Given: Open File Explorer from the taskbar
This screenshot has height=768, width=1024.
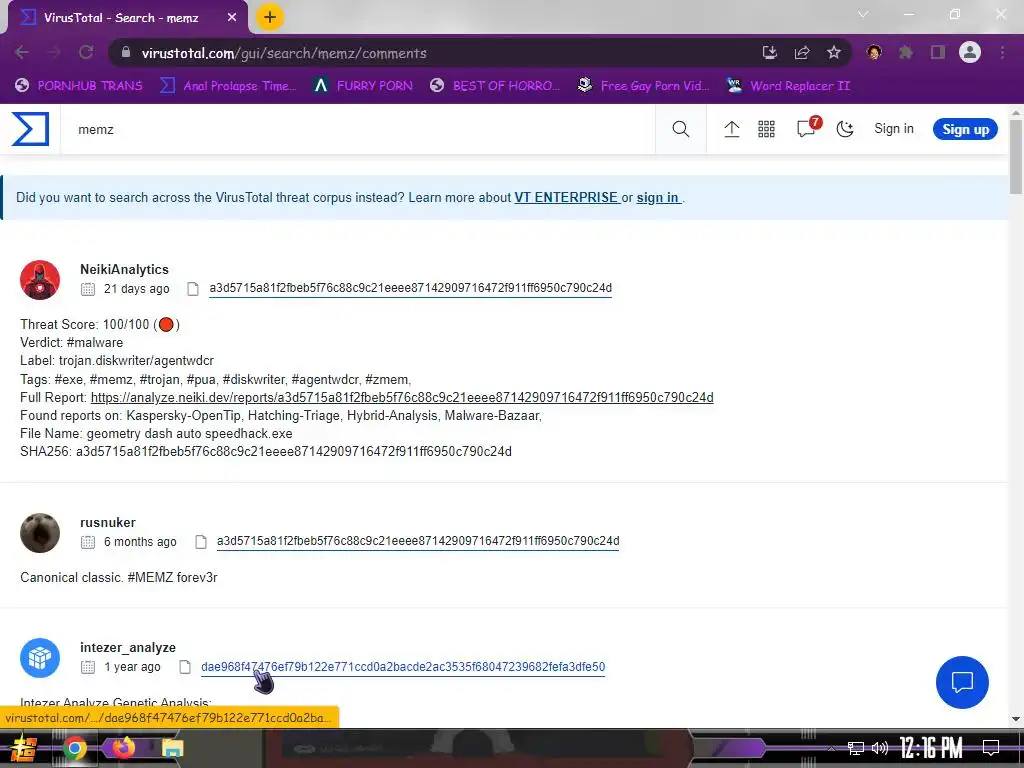Looking at the screenshot, I should (172, 748).
